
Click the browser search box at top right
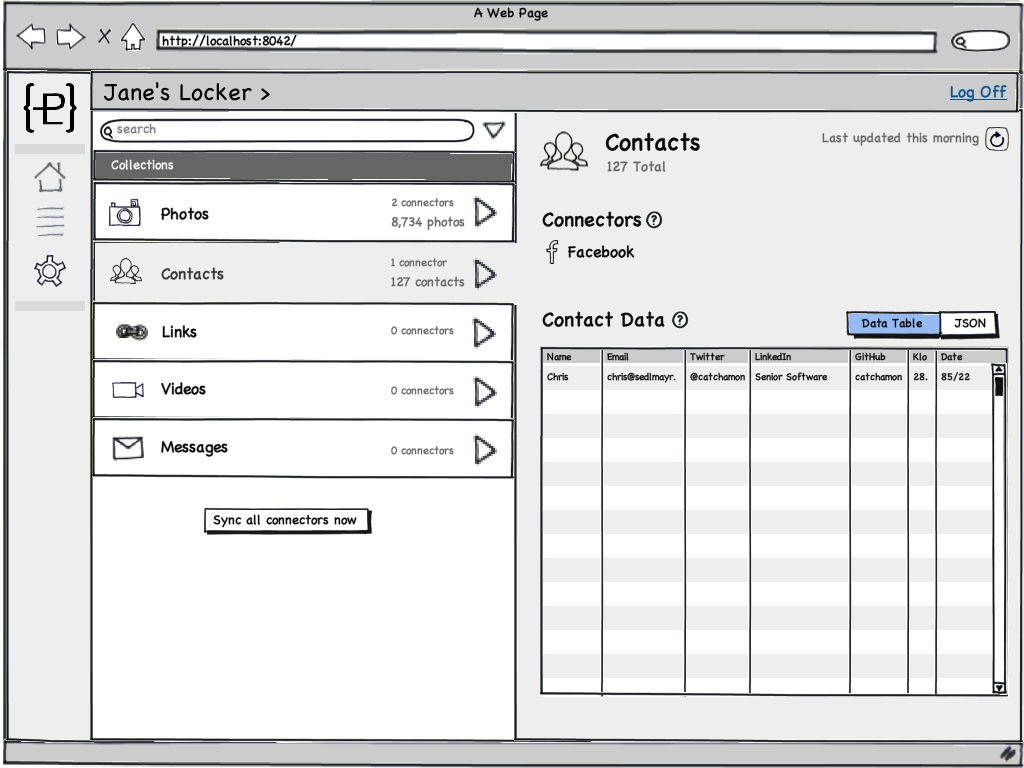(x=980, y=41)
